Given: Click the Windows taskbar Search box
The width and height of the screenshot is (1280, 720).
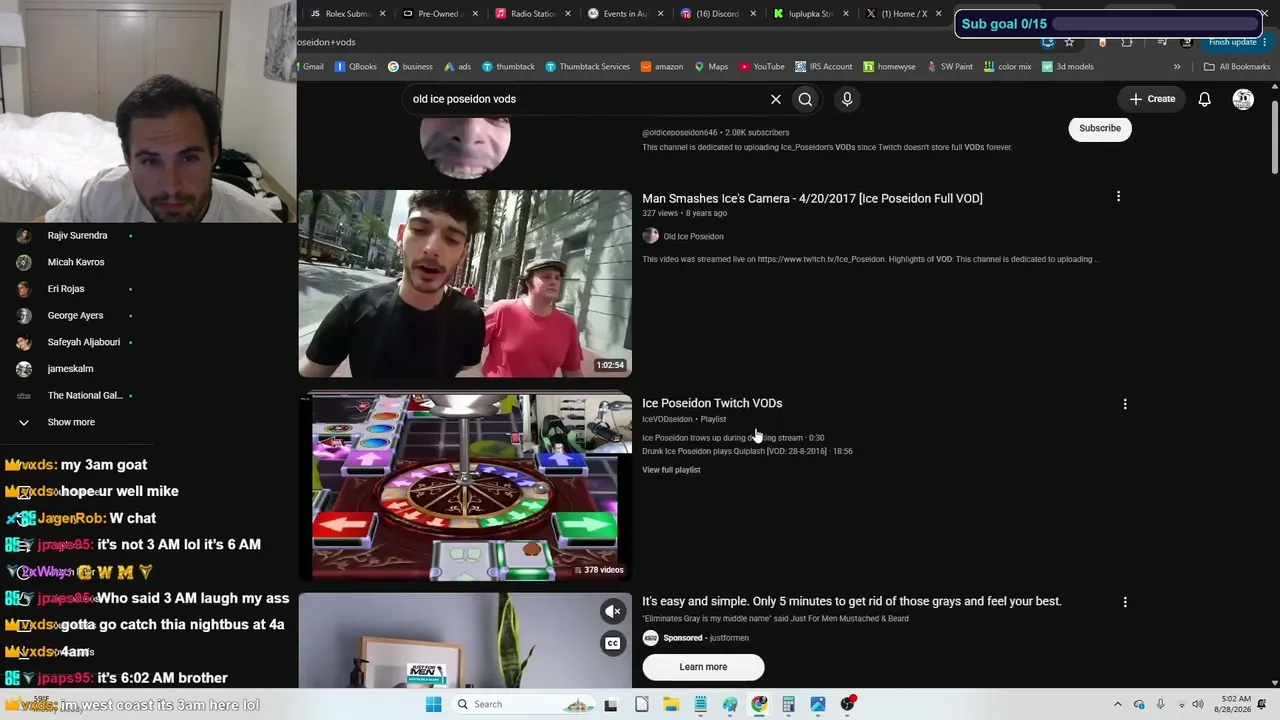Looking at the screenshot, I should [x=522, y=704].
